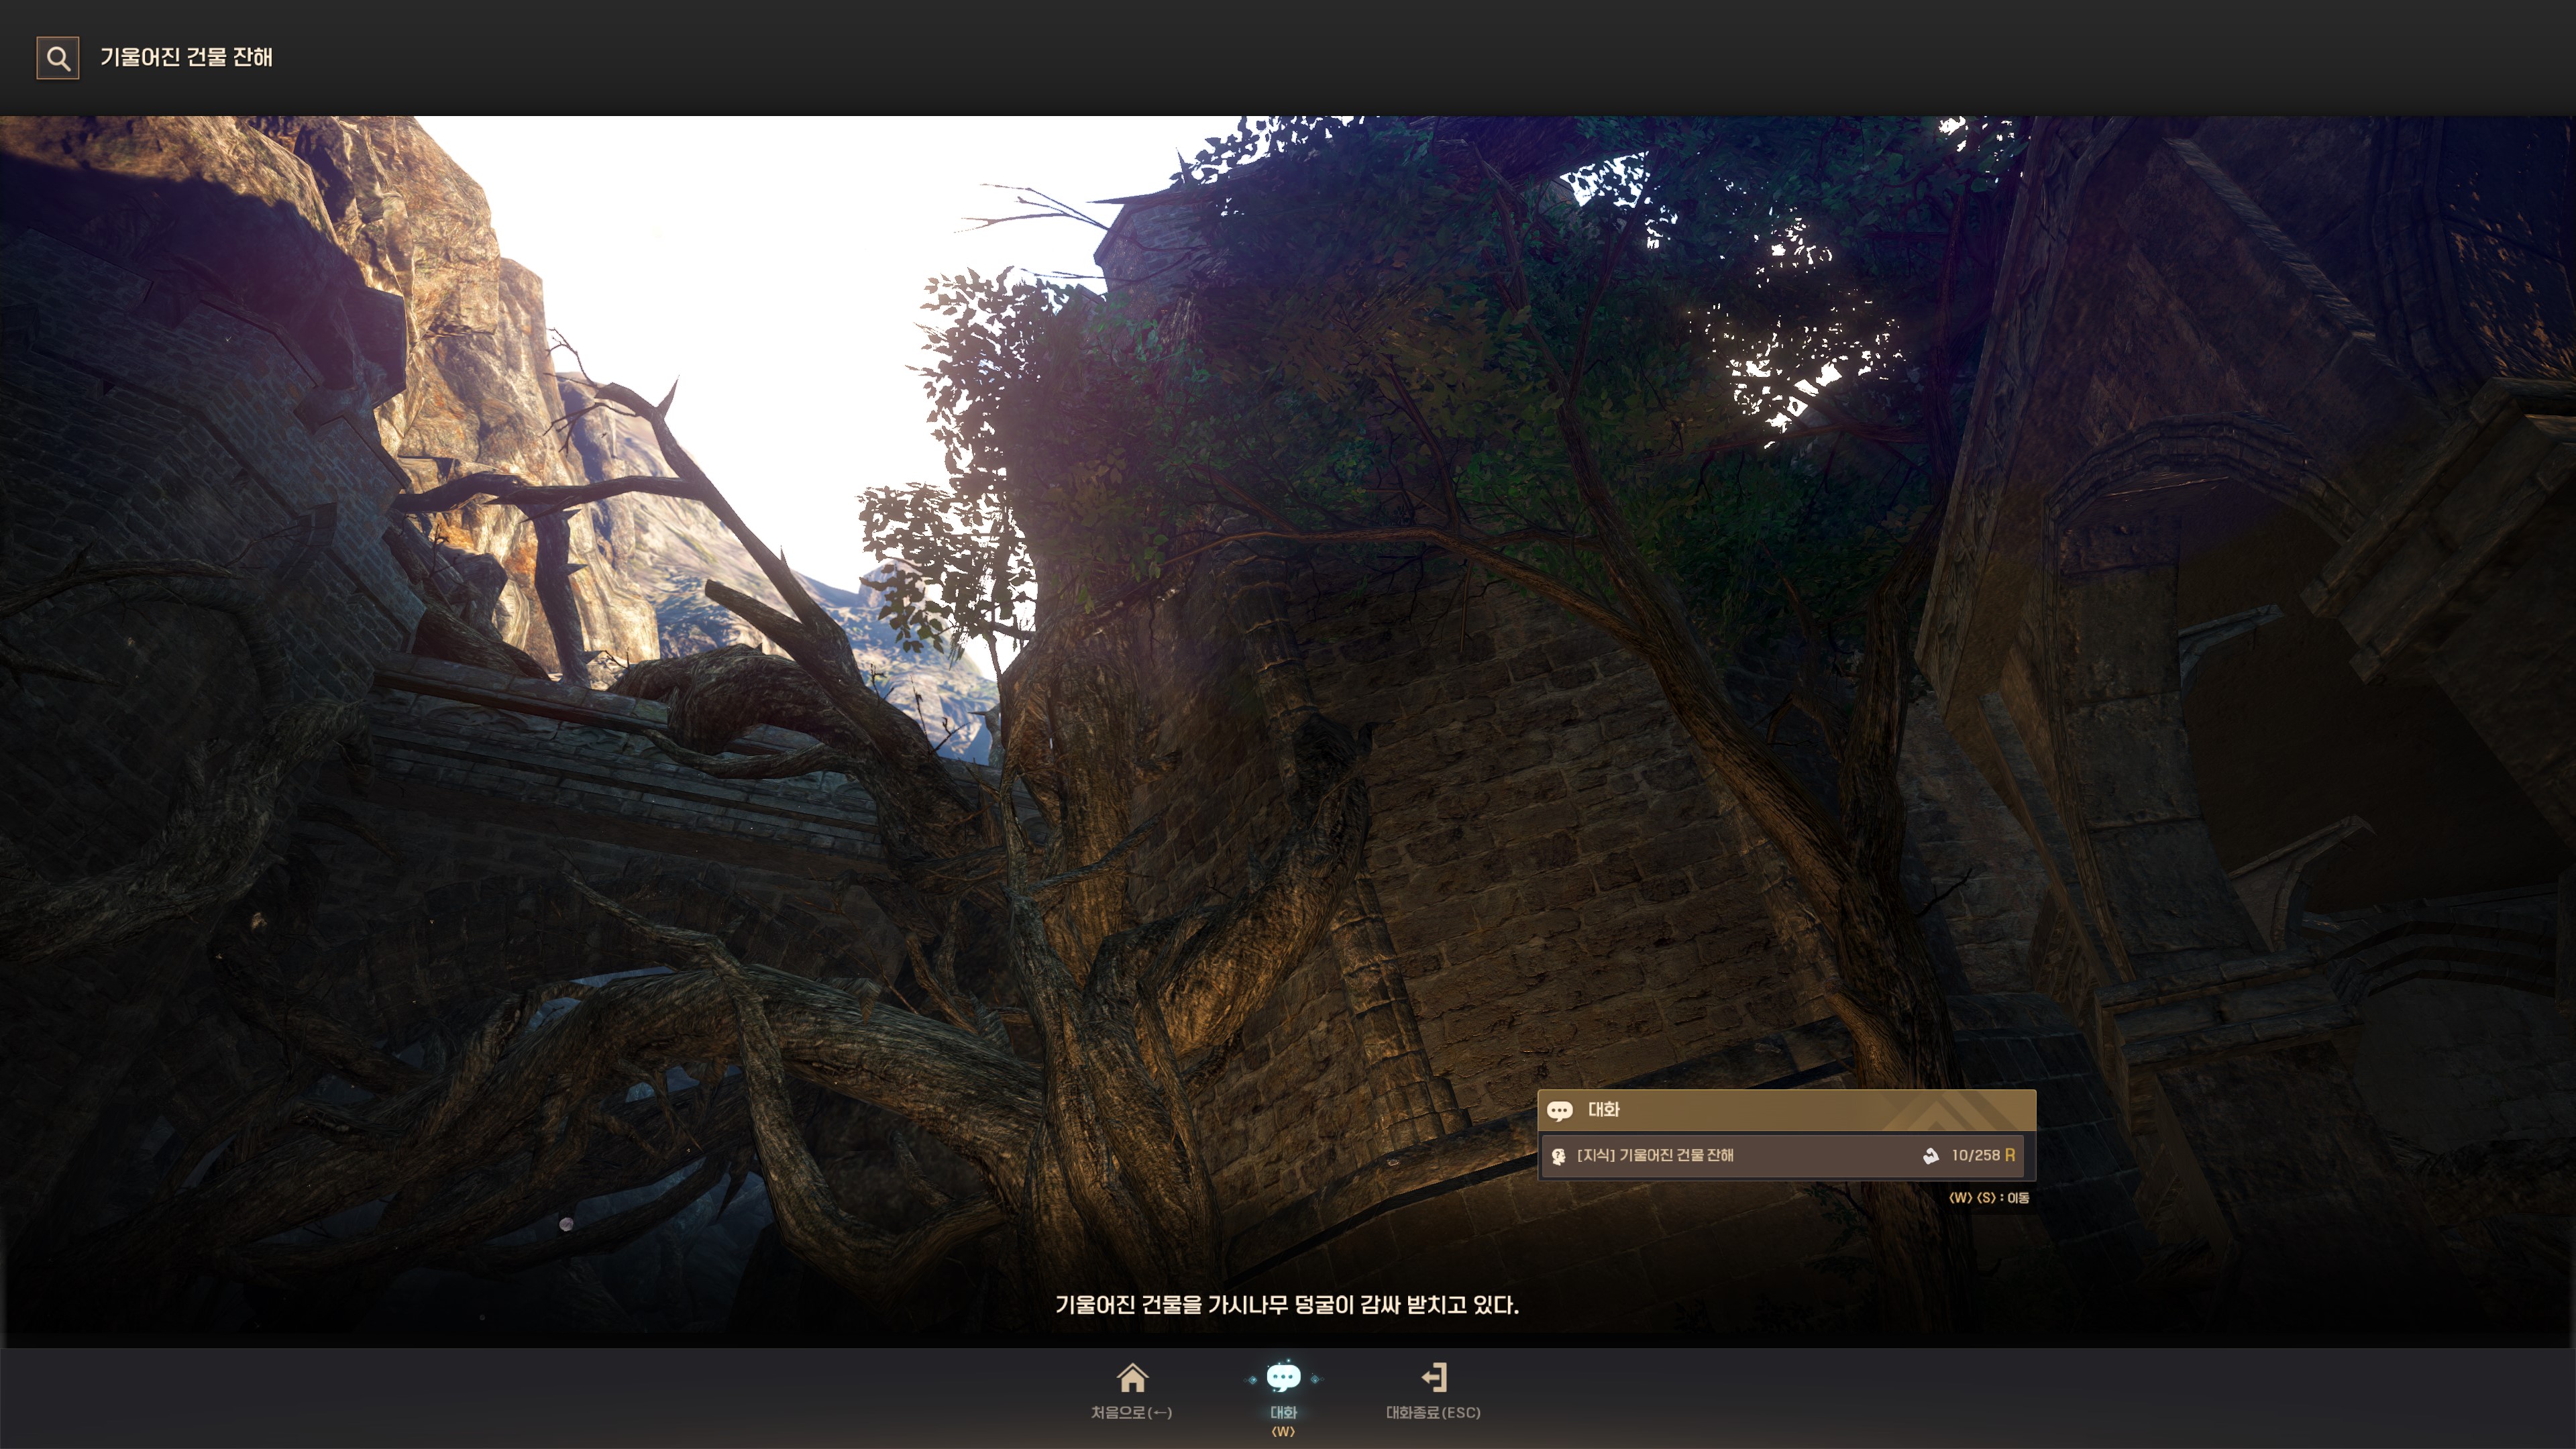Click the exit door arrow icon
The height and width of the screenshot is (1449, 2576).
tap(1434, 1378)
